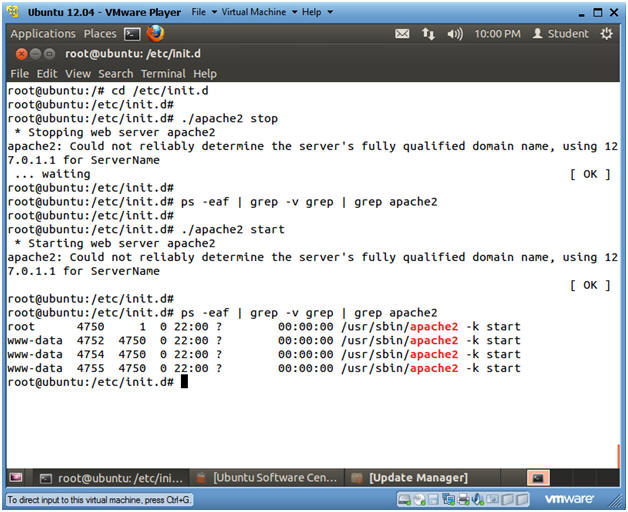Minimize the terminal window

(36, 54)
